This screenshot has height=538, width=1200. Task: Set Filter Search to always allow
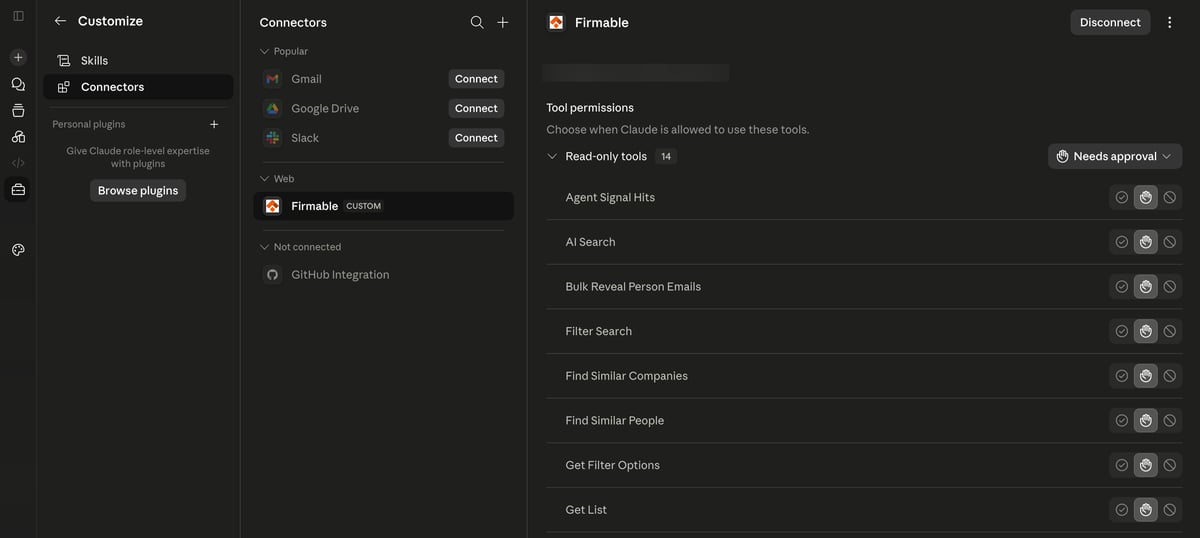1122,331
